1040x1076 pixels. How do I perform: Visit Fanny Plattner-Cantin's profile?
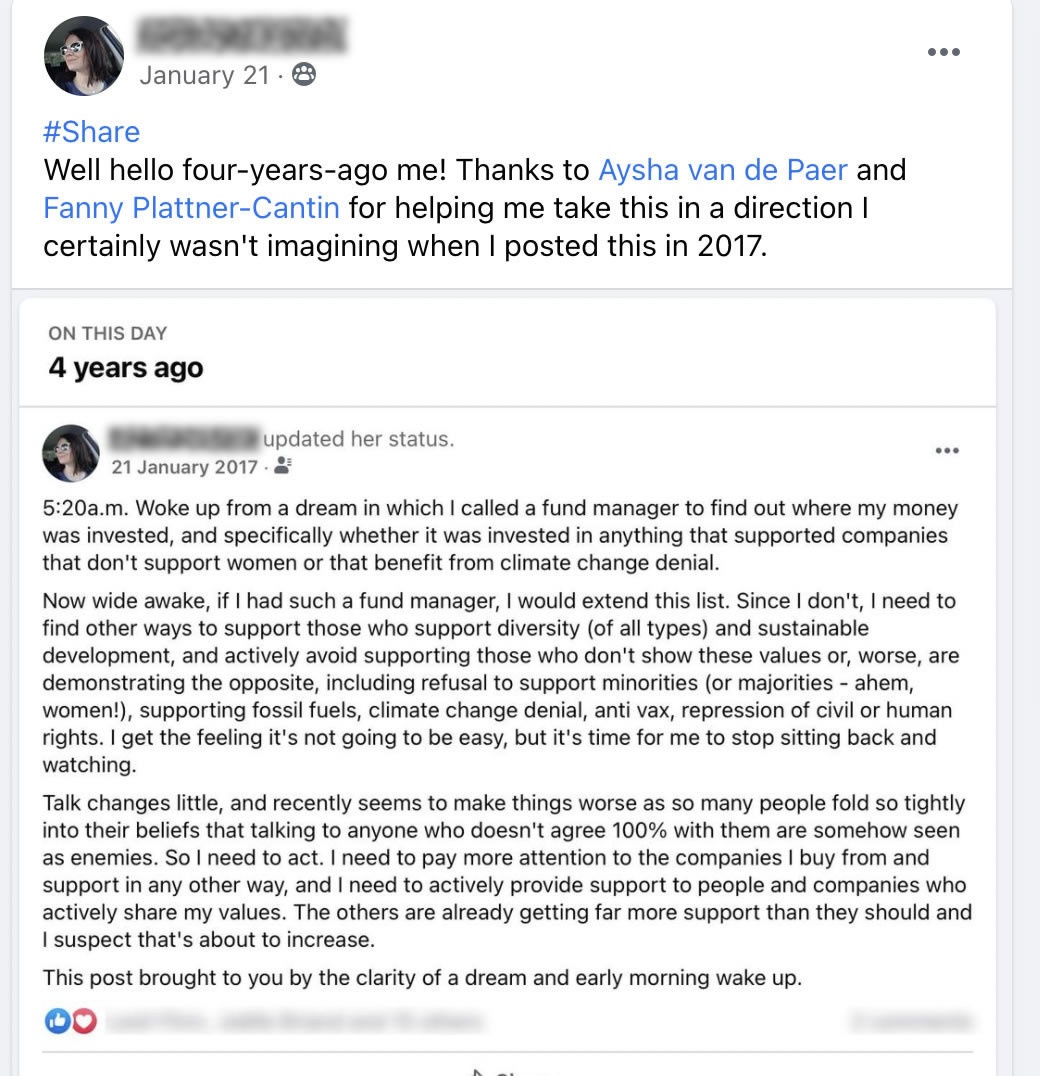[x=191, y=208]
